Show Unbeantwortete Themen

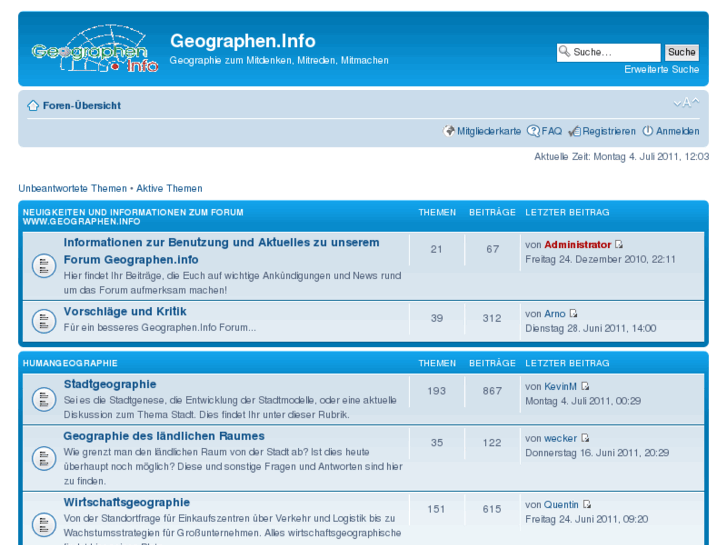[72, 188]
